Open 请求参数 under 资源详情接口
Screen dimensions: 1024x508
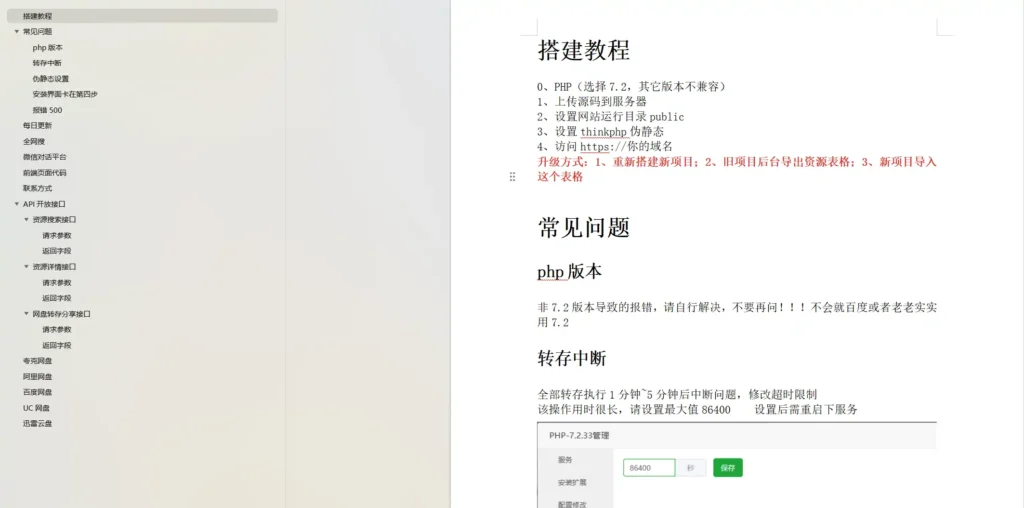tap(57, 282)
